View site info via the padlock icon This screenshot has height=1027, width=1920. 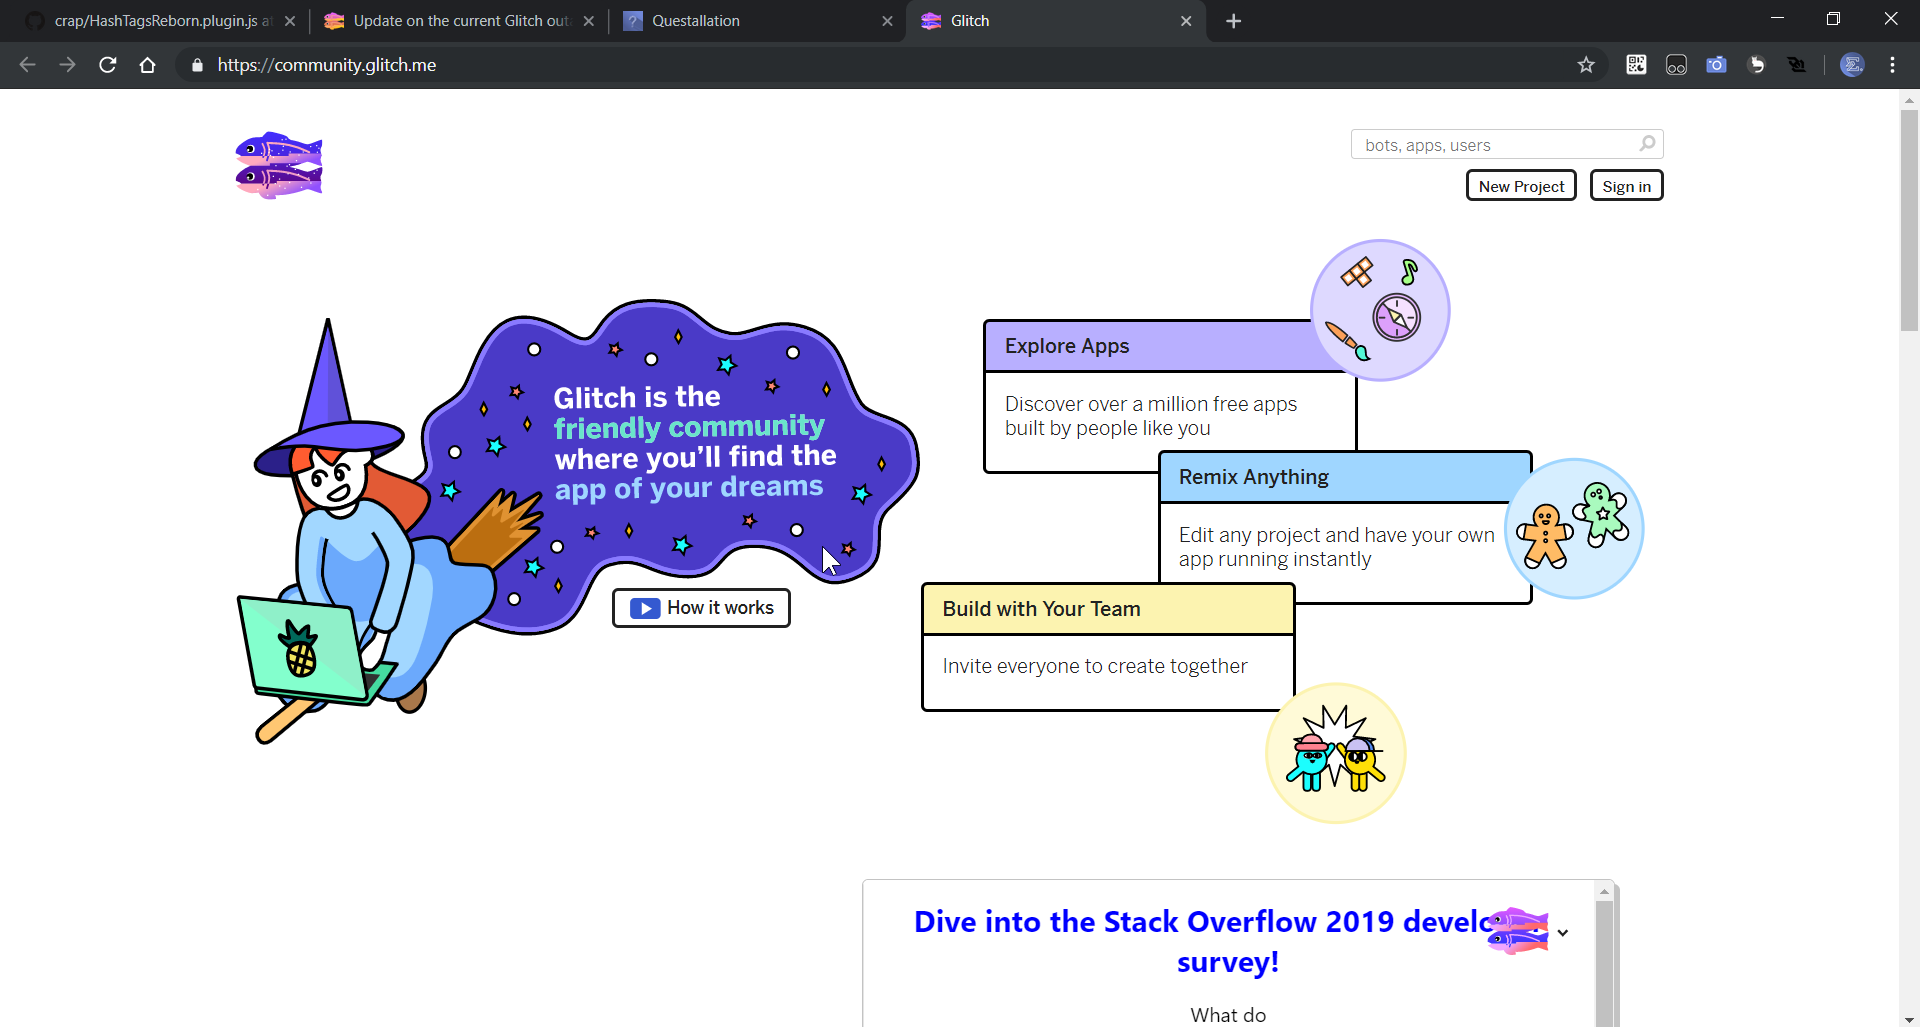coord(197,65)
